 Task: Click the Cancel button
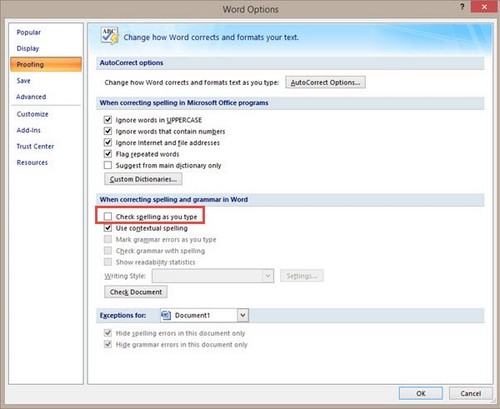471,393
